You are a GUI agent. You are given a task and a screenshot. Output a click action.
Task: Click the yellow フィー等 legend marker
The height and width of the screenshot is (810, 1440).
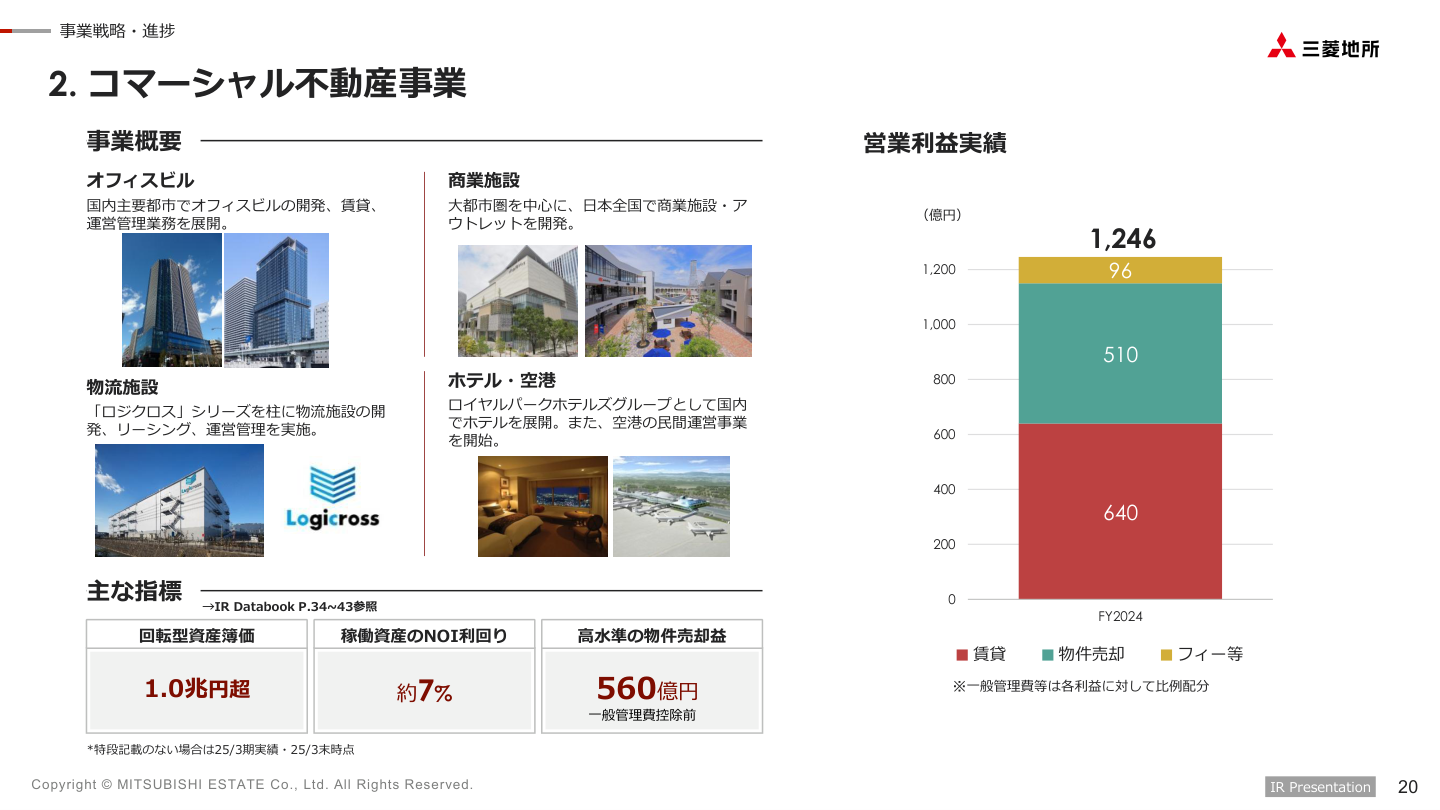(x=1166, y=655)
